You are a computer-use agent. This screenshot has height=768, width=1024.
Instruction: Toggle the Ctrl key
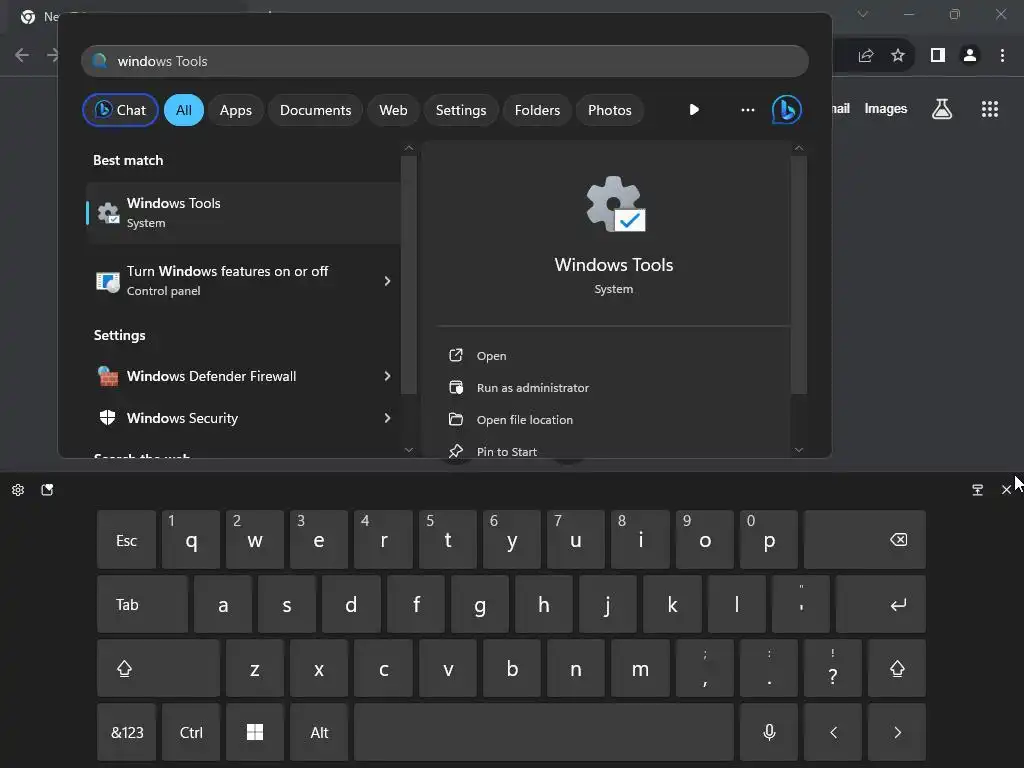[x=191, y=733]
